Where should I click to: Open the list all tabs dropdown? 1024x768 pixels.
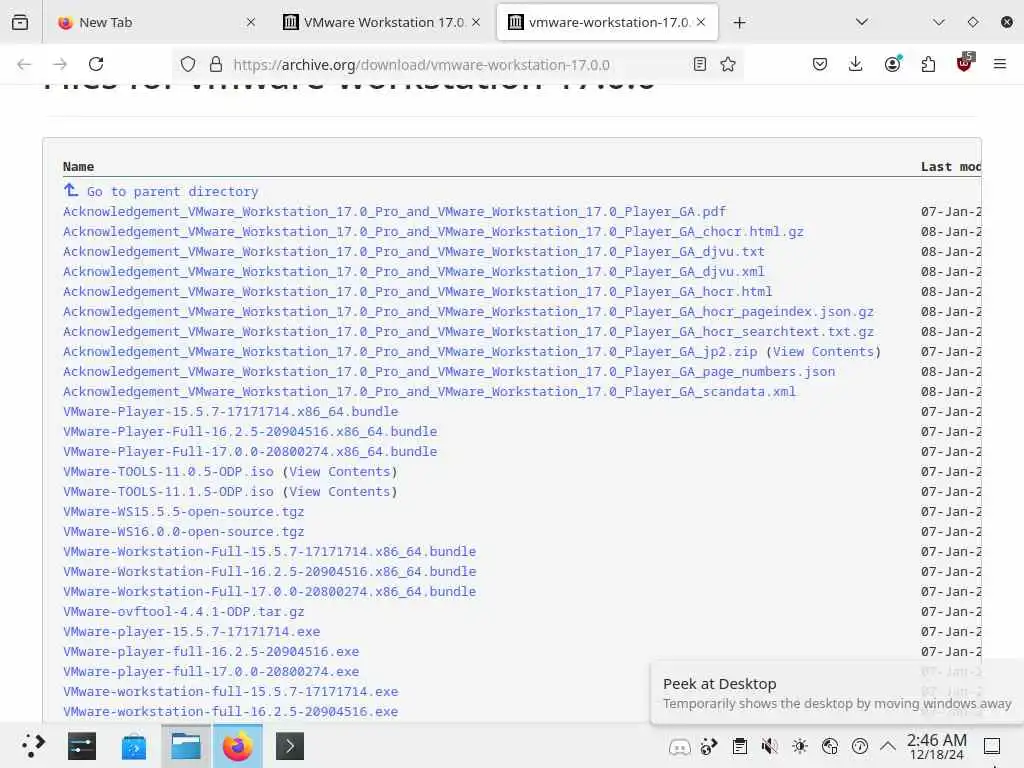click(x=862, y=22)
